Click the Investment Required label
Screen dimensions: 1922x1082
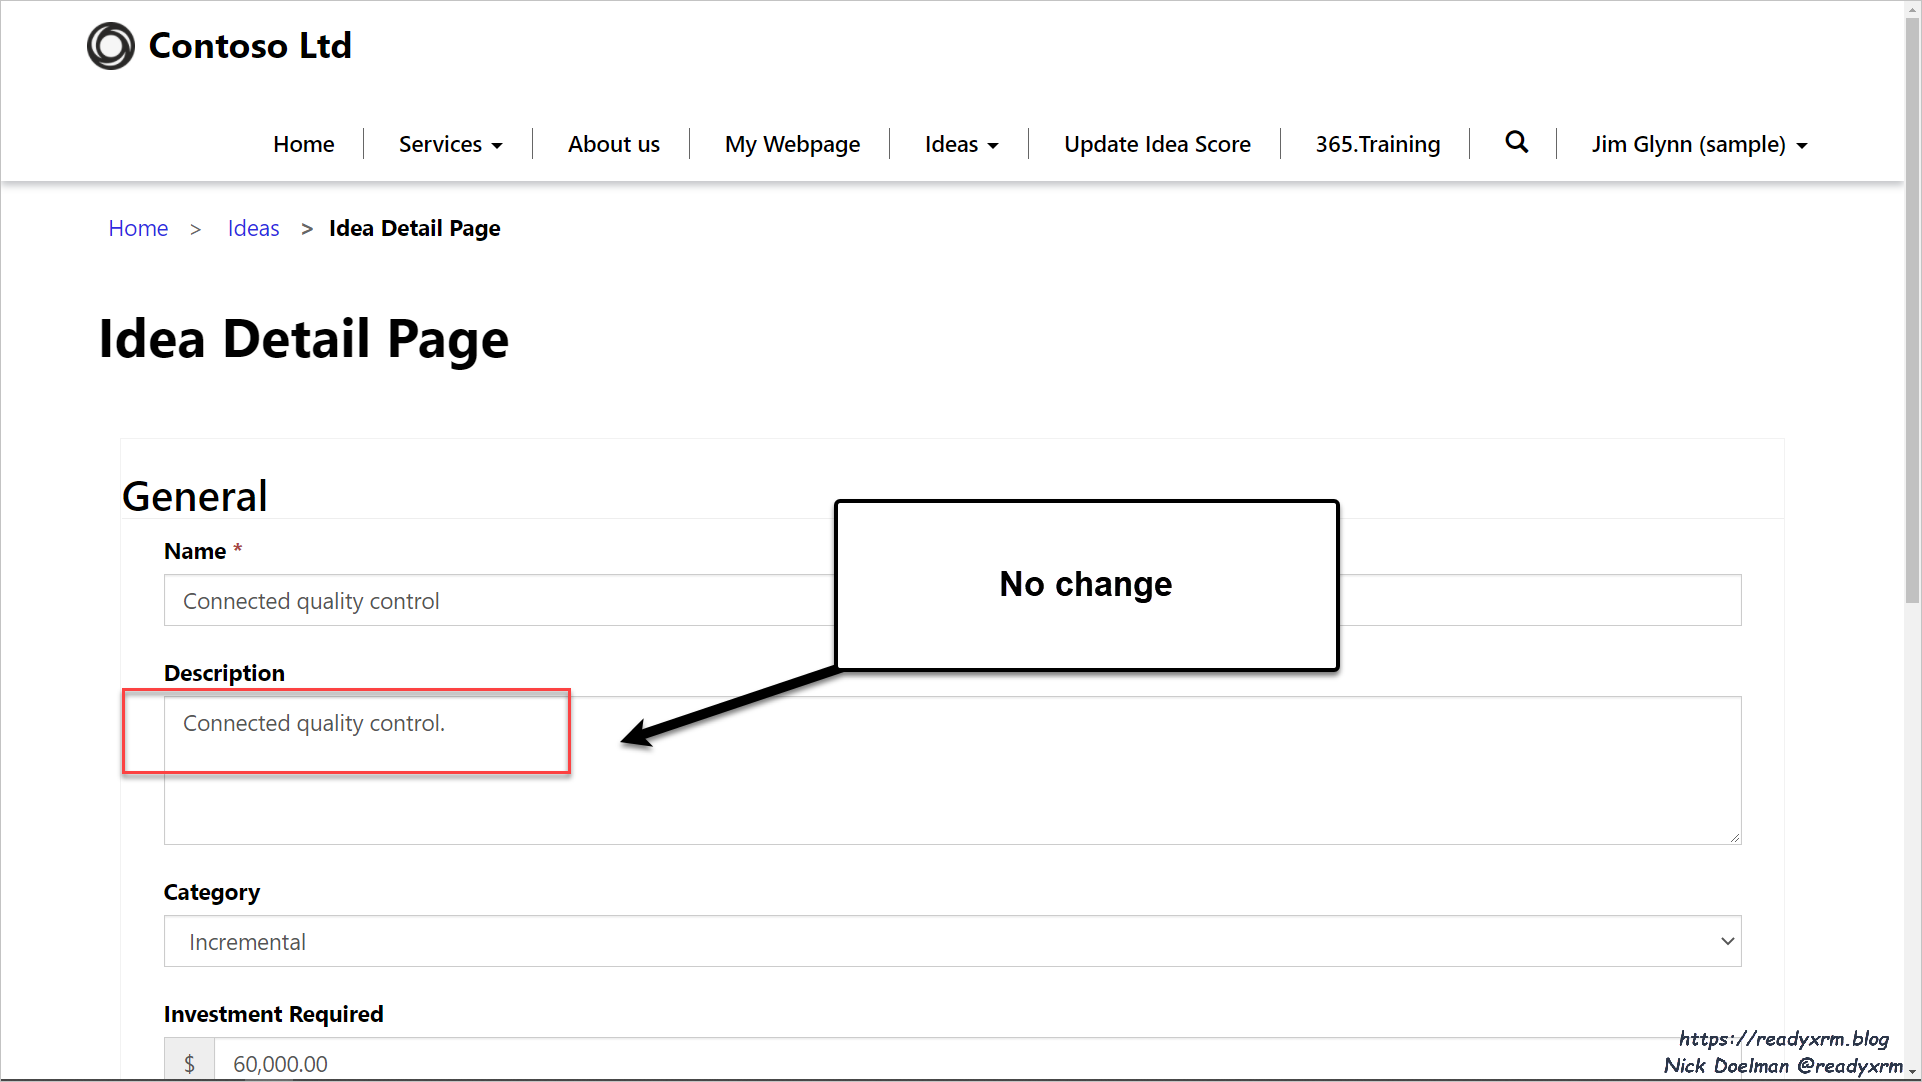273,1014
